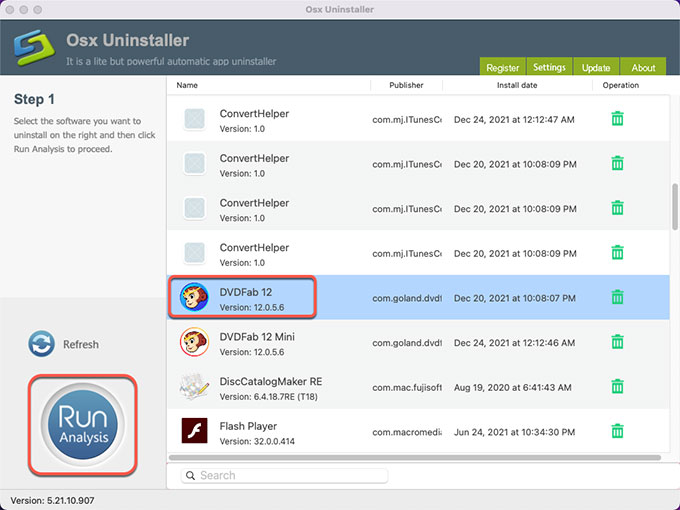
Task: Select the Flash Player name text
Action: click(x=248, y=426)
